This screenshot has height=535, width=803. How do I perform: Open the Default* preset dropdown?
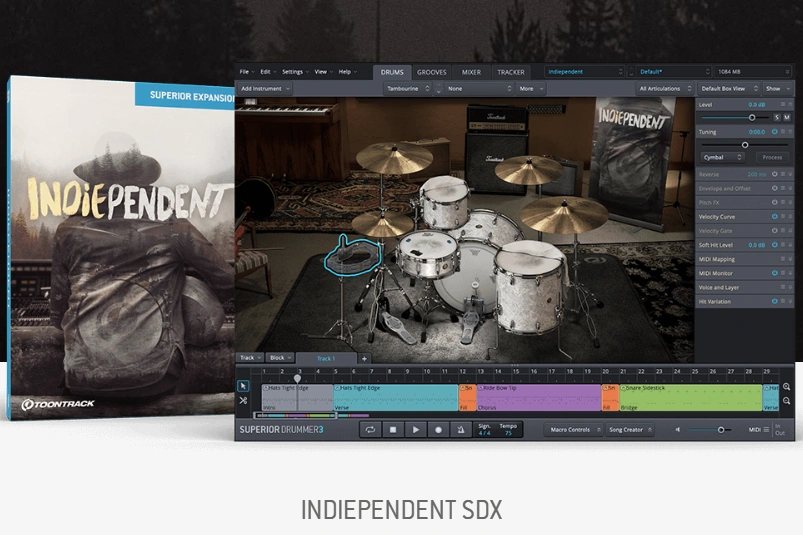(674, 72)
